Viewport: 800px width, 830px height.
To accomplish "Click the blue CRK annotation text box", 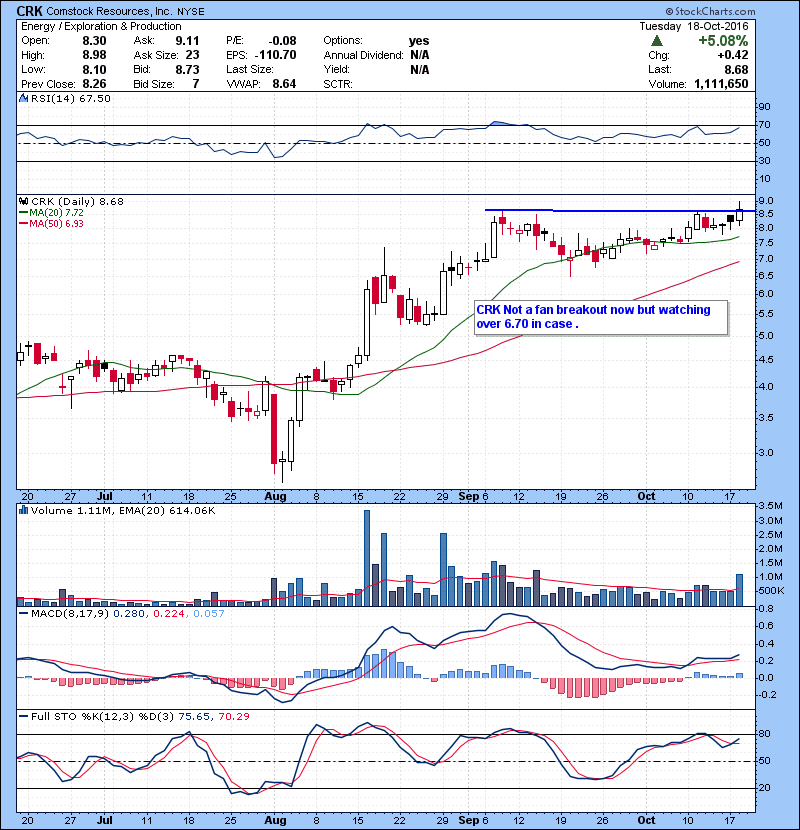I will click(x=601, y=317).
